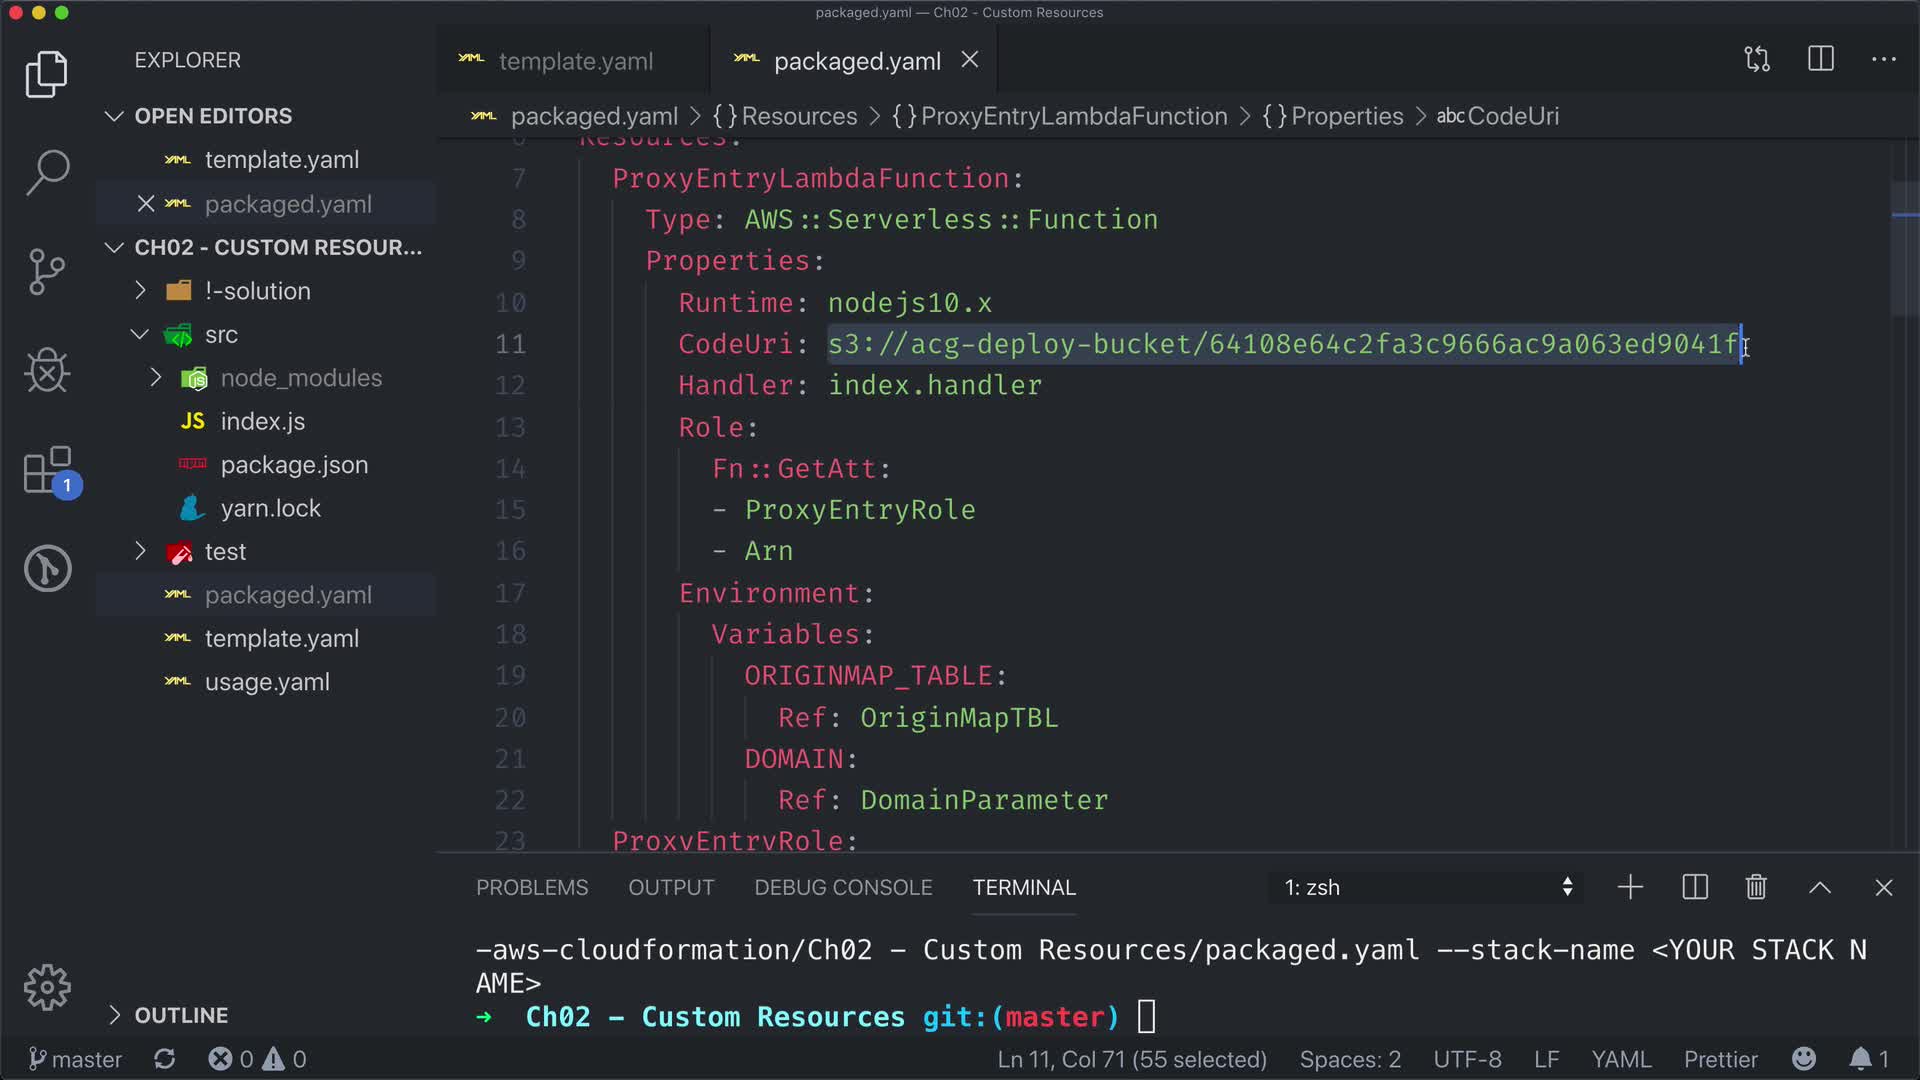This screenshot has height=1080, width=1920.
Task: Click the Manage gear icon
Action: (x=47, y=988)
